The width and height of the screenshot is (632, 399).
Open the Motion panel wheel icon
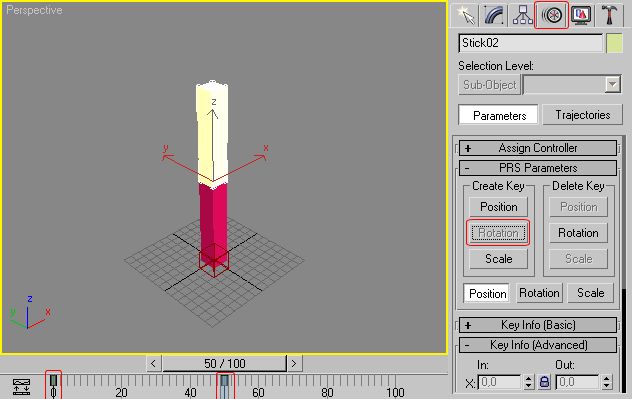551,15
